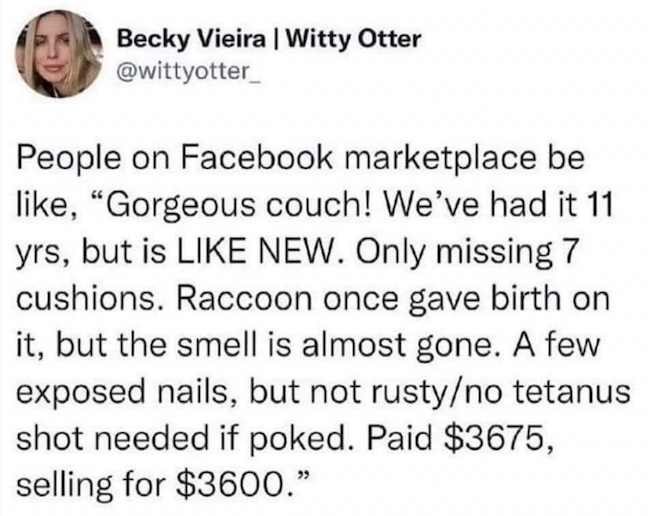This screenshot has width=648, height=516.
Task: Click the Witty Otter name portion
Action: click(x=353, y=40)
